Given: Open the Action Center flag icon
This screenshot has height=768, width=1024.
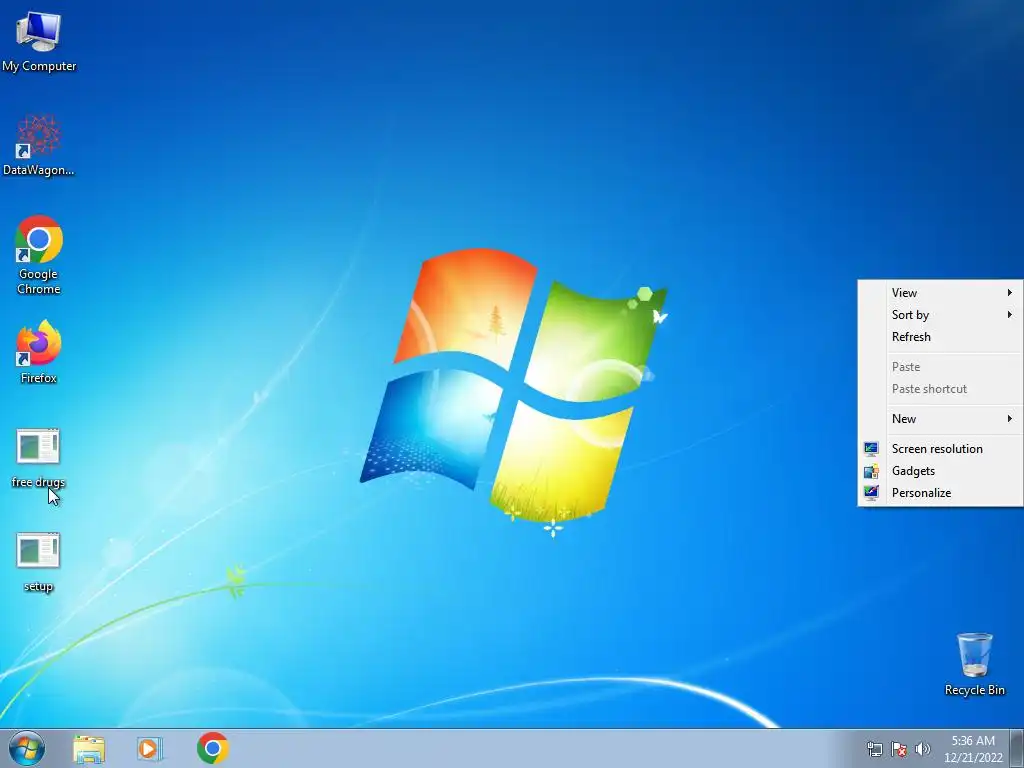Looking at the screenshot, I should 899,749.
